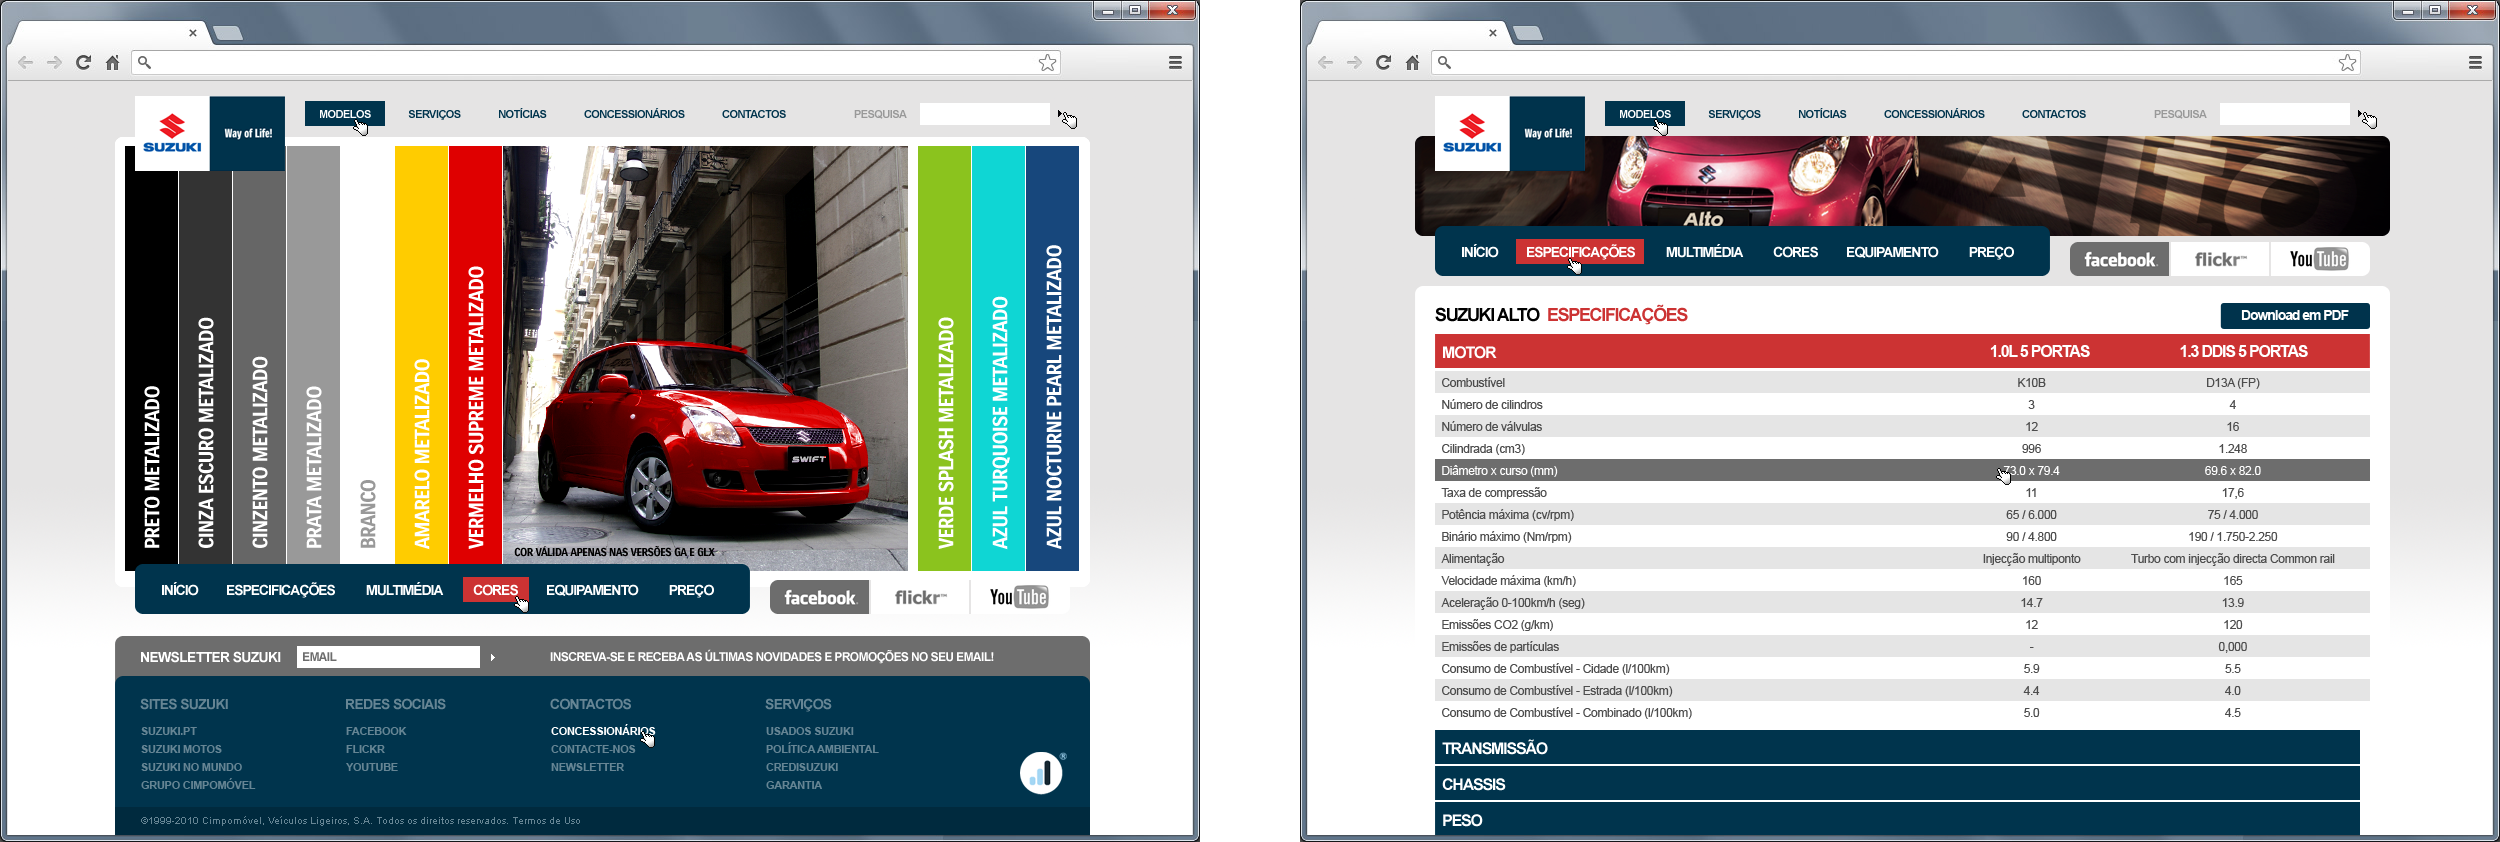This screenshot has height=842, width=2500.
Task: Click the home icon in the right browser
Action: [1412, 62]
